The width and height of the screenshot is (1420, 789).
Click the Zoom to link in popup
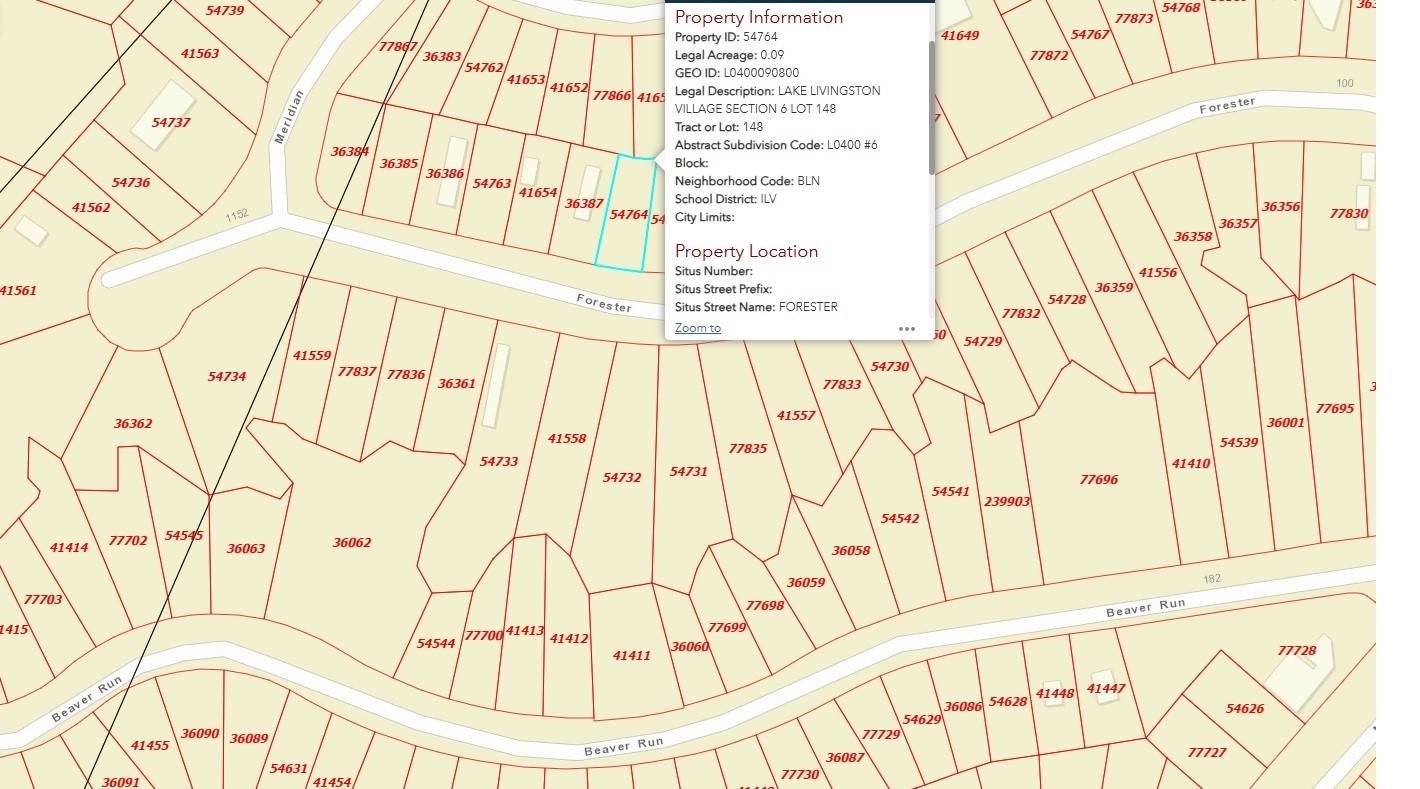click(x=697, y=328)
